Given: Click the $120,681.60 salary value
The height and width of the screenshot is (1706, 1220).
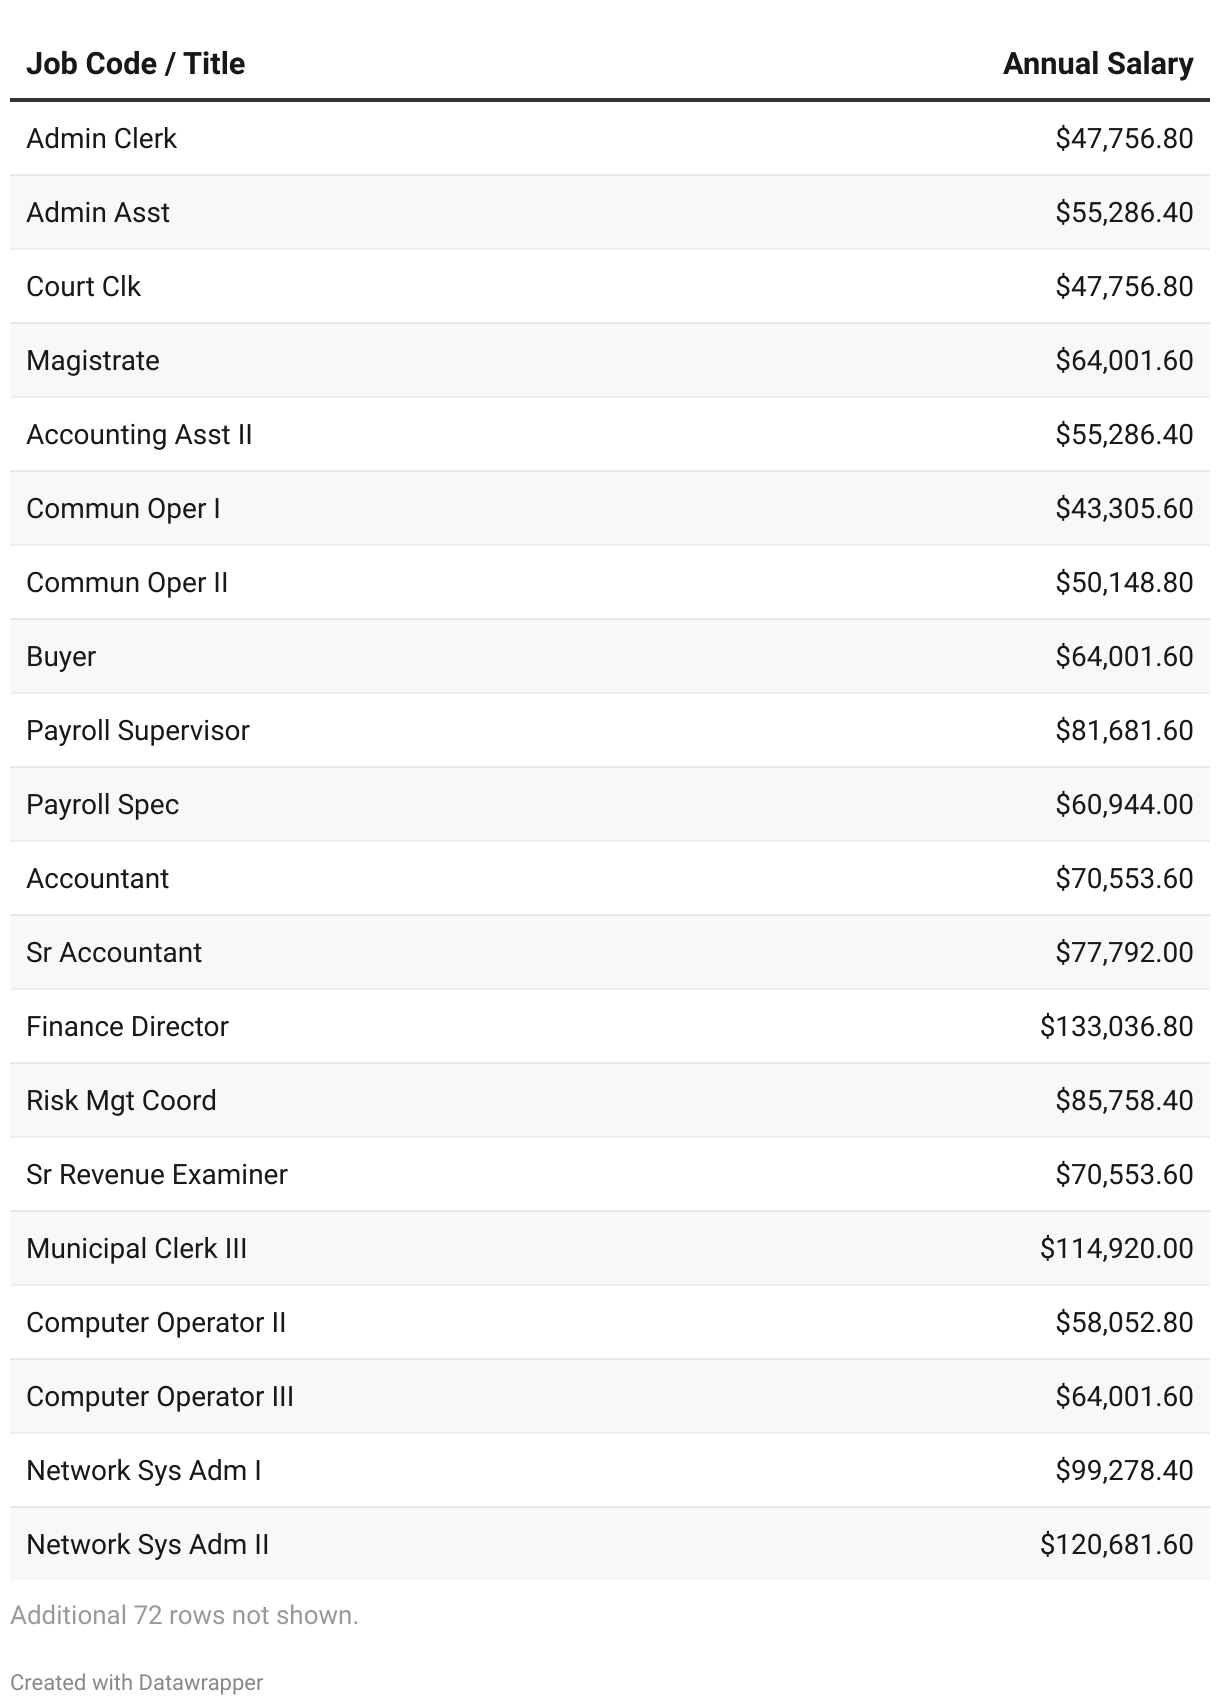Looking at the screenshot, I should 1116,1544.
